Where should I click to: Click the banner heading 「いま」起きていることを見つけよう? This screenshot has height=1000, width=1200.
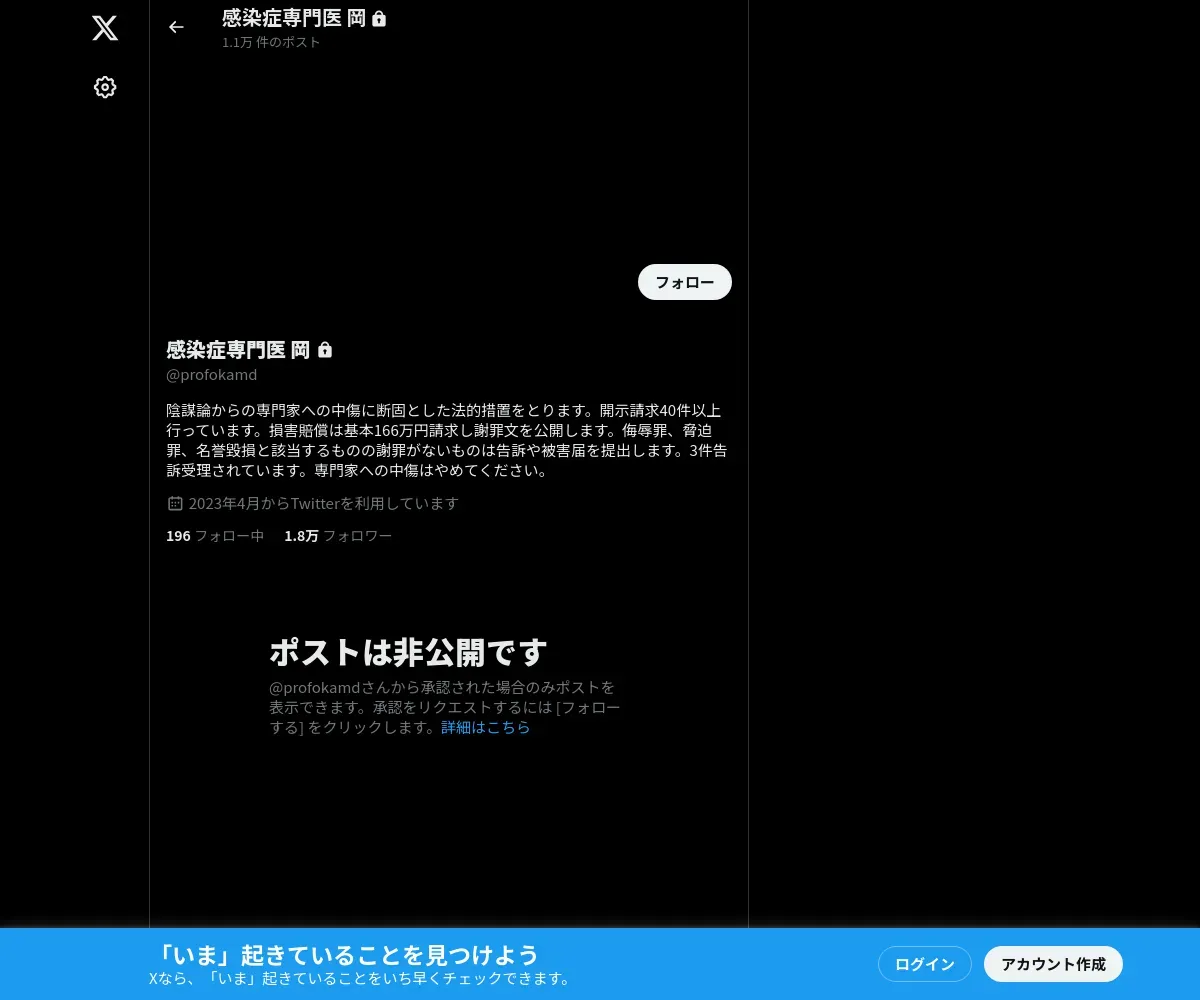347,954
